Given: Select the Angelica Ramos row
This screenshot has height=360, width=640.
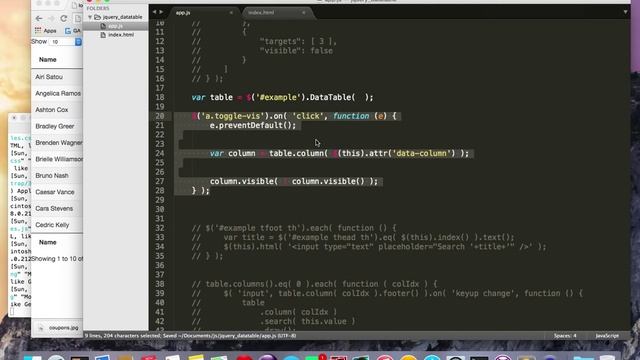Looking at the screenshot, I should click(x=57, y=93).
